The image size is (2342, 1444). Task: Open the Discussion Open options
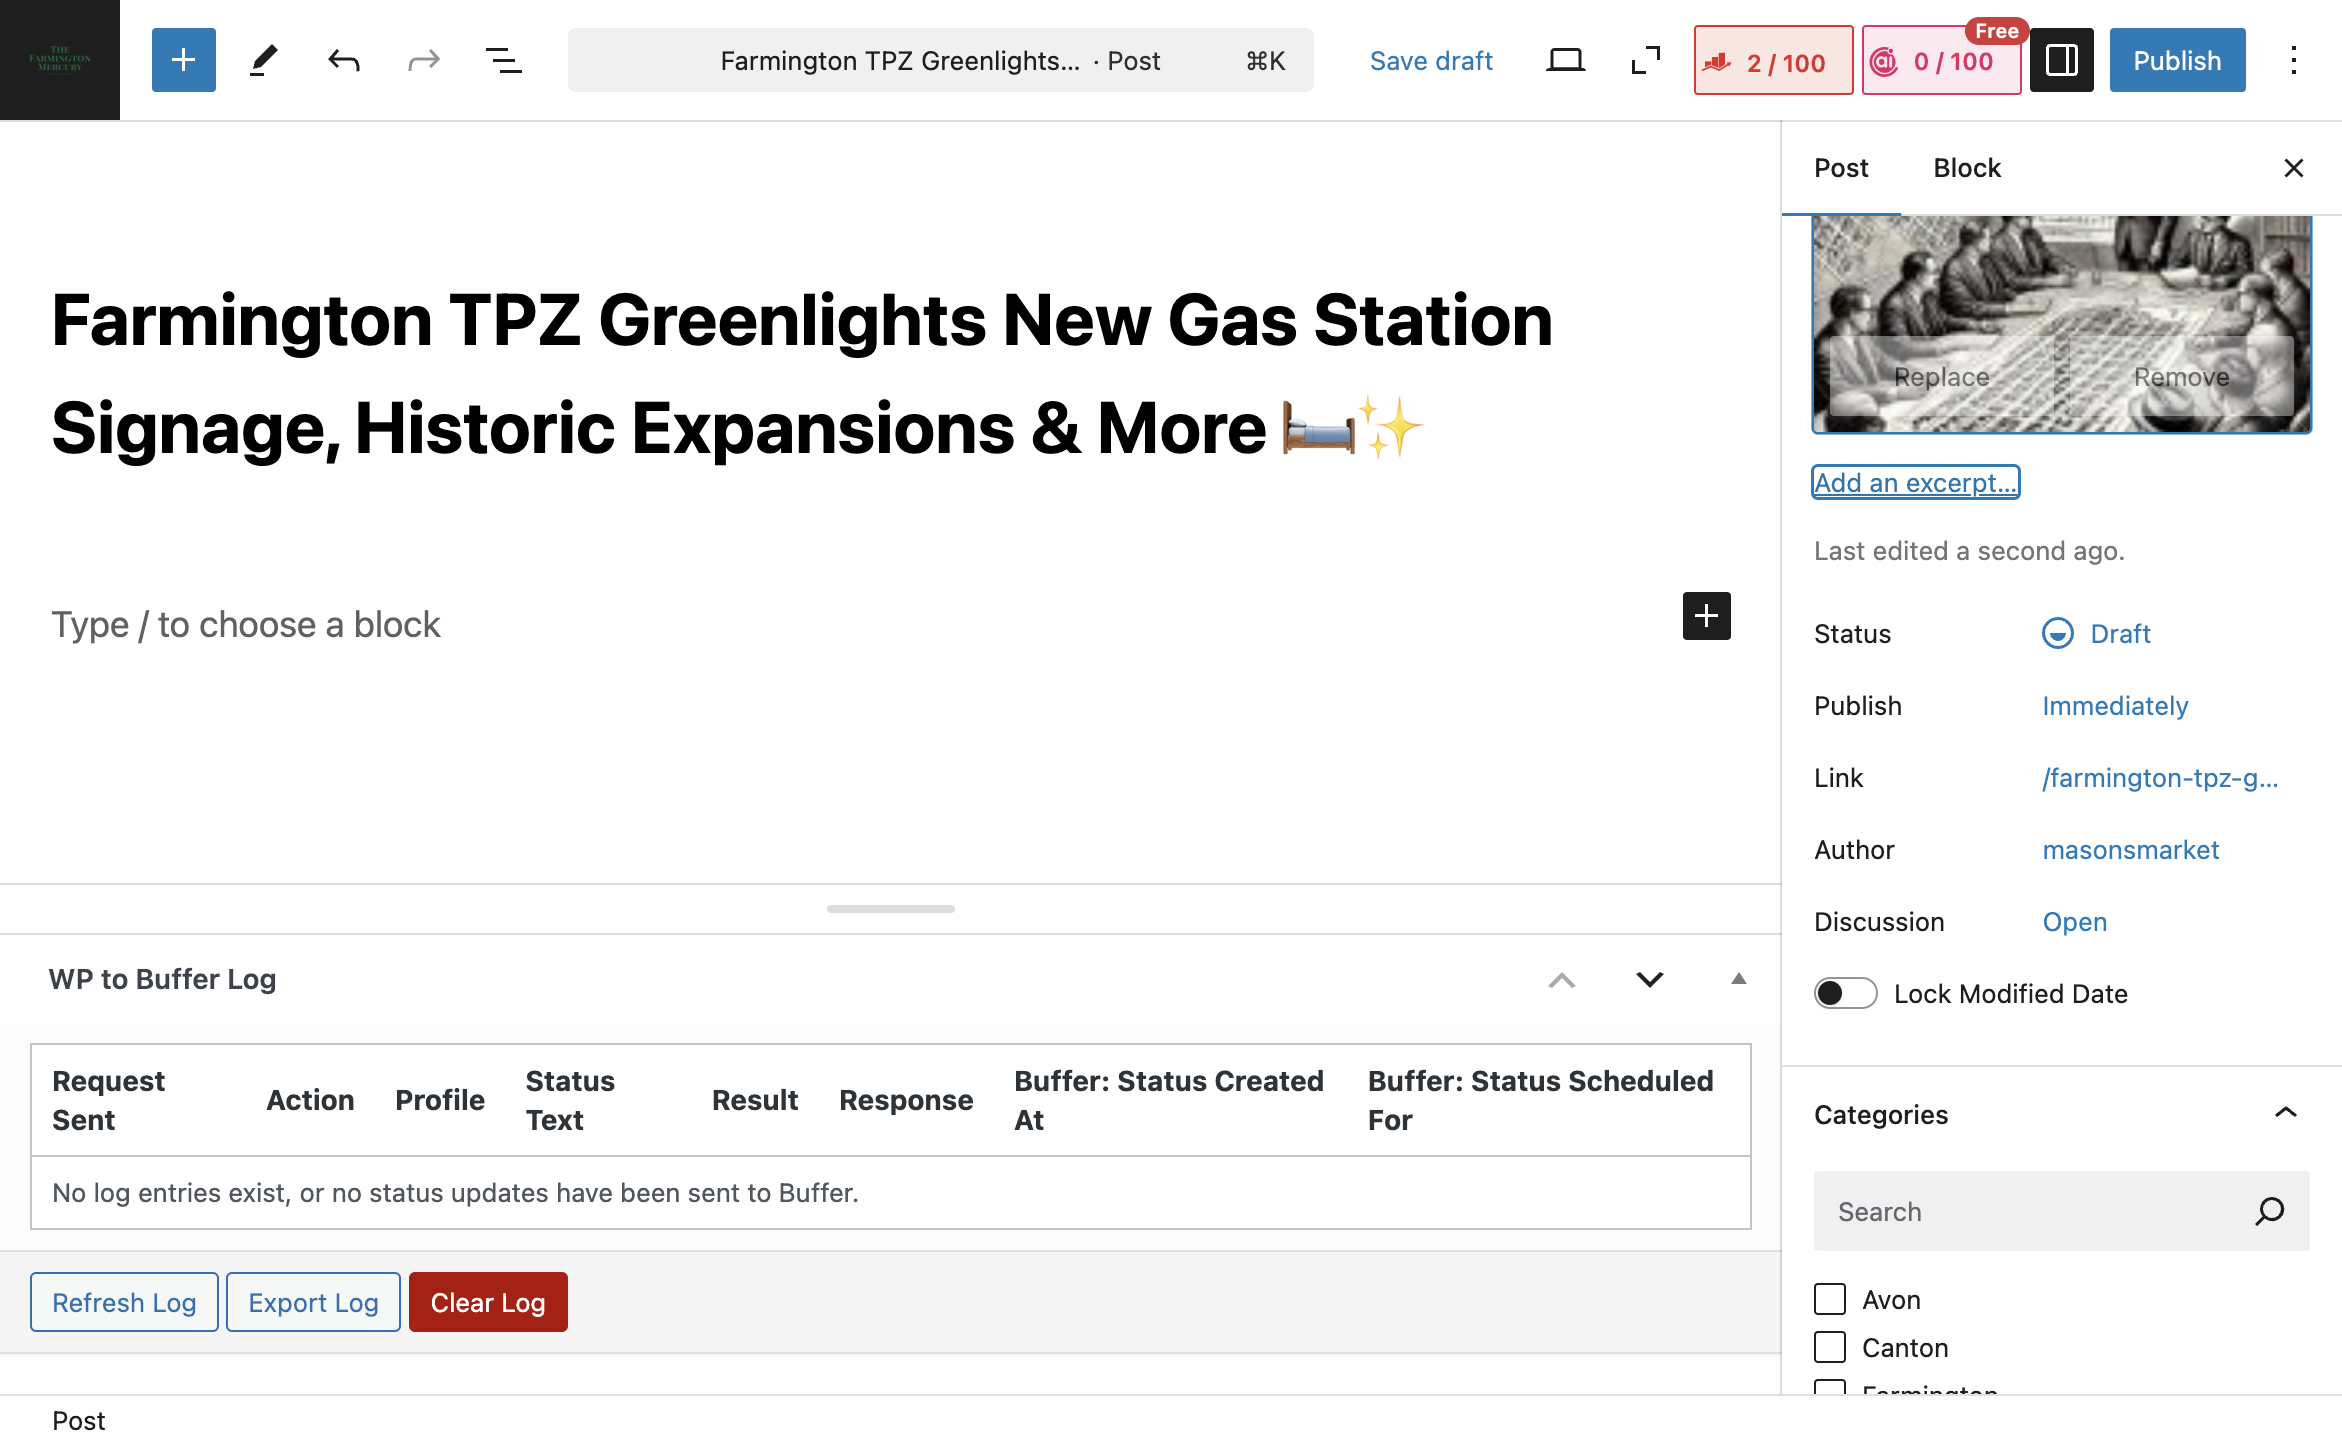[2074, 922]
